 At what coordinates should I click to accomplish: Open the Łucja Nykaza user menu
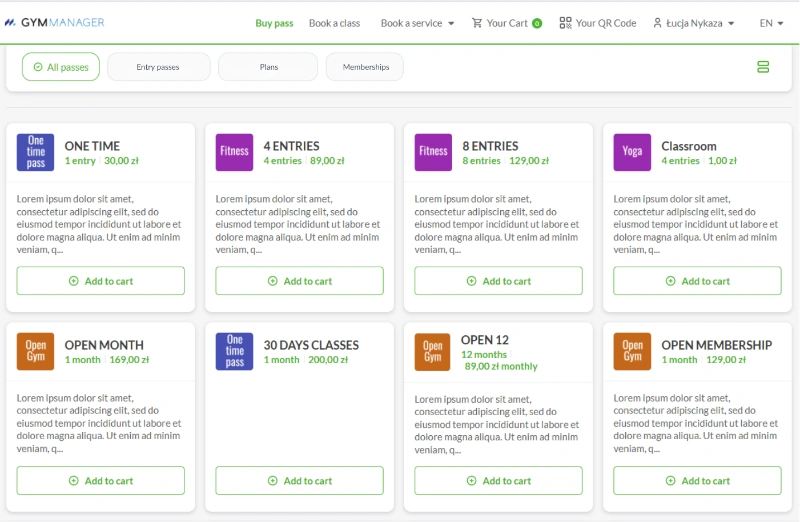tap(693, 23)
